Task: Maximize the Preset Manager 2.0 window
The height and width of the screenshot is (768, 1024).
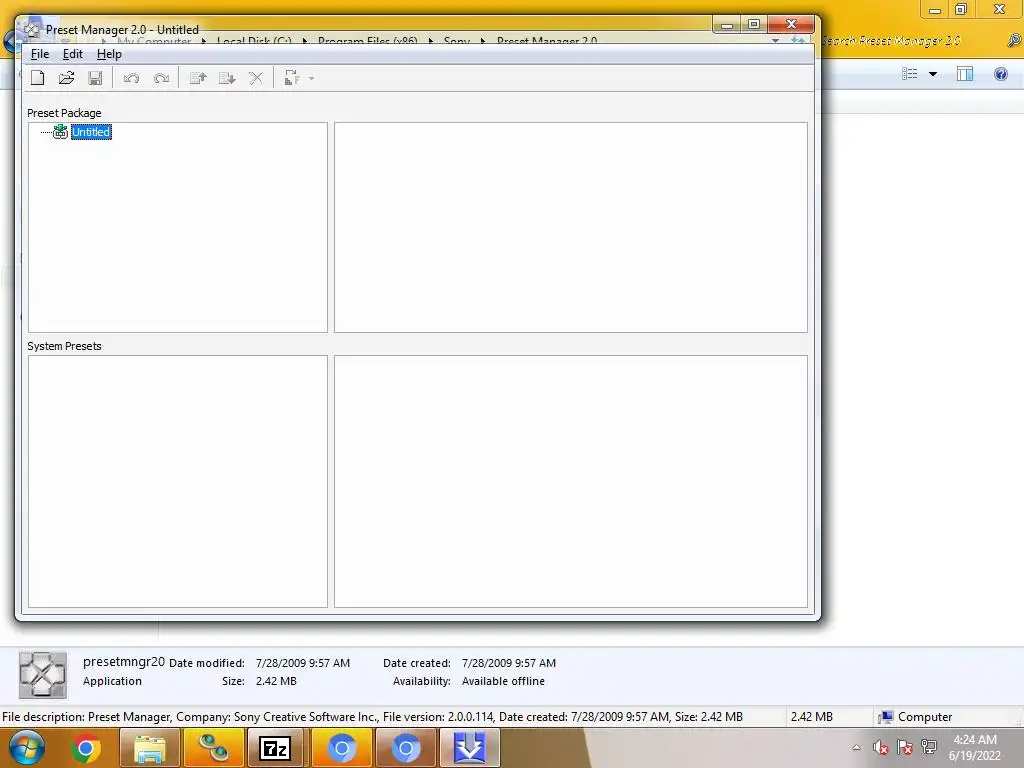Action: tap(754, 24)
